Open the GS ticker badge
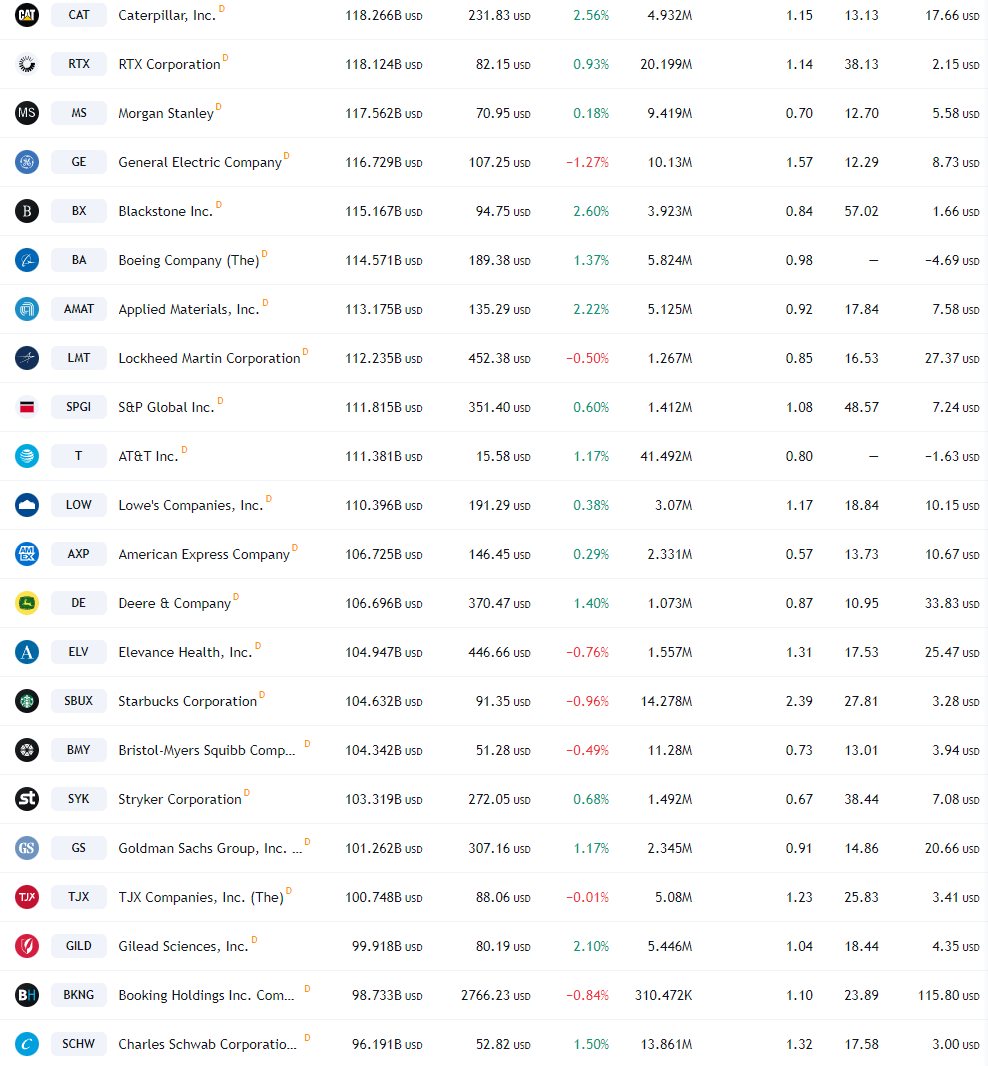 click(x=79, y=848)
